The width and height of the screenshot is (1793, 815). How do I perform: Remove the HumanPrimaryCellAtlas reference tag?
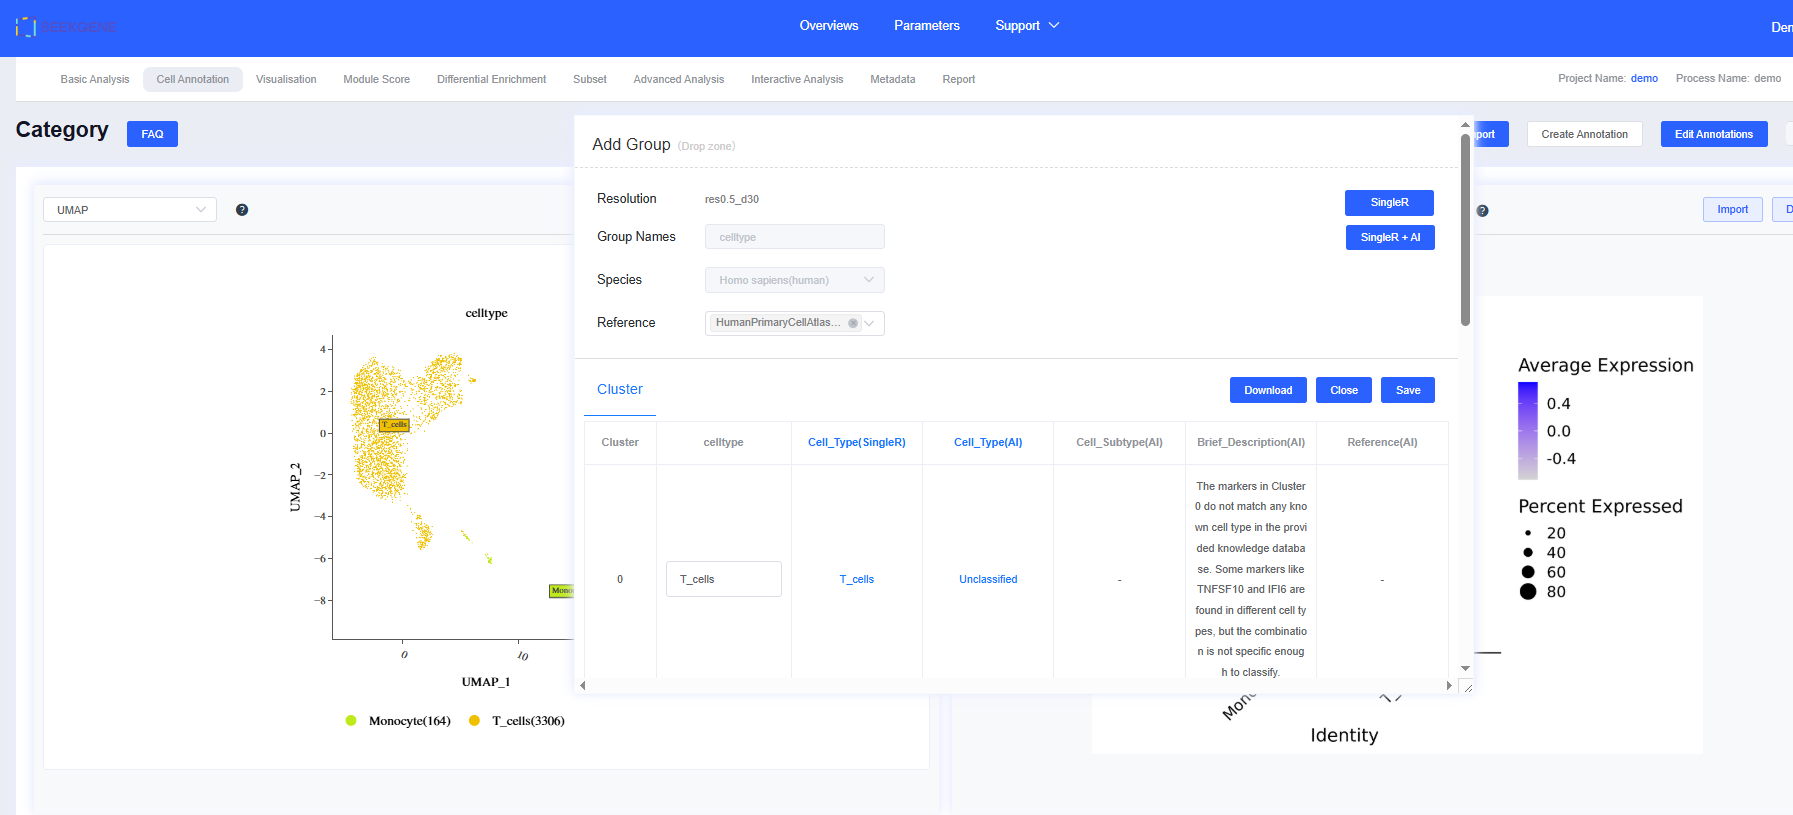pos(852,323)
